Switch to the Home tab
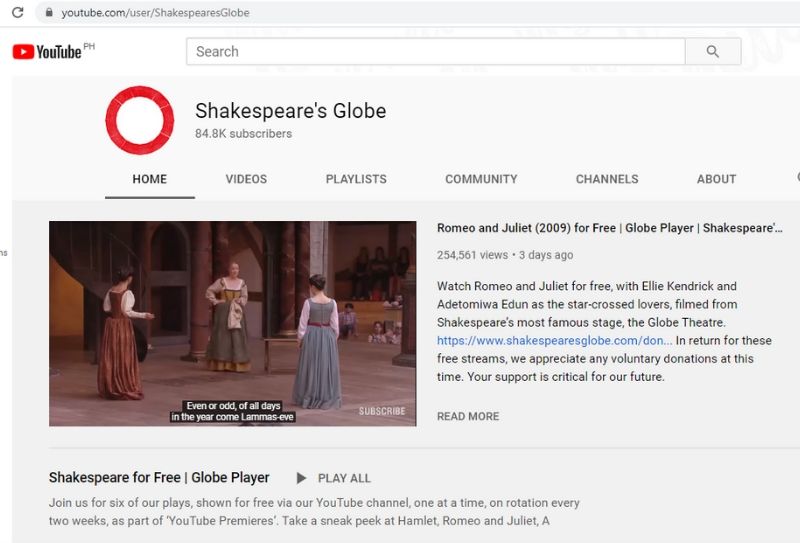The width and height of the screenshot is (800, 543). (149, 179)
